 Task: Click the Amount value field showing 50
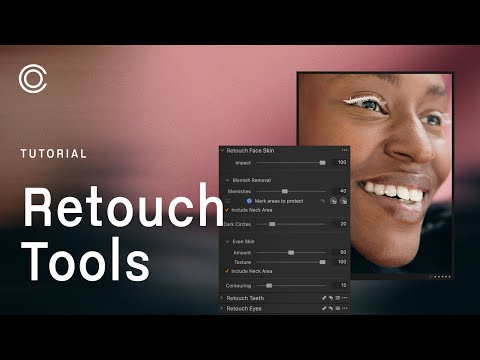click(340, 252)
